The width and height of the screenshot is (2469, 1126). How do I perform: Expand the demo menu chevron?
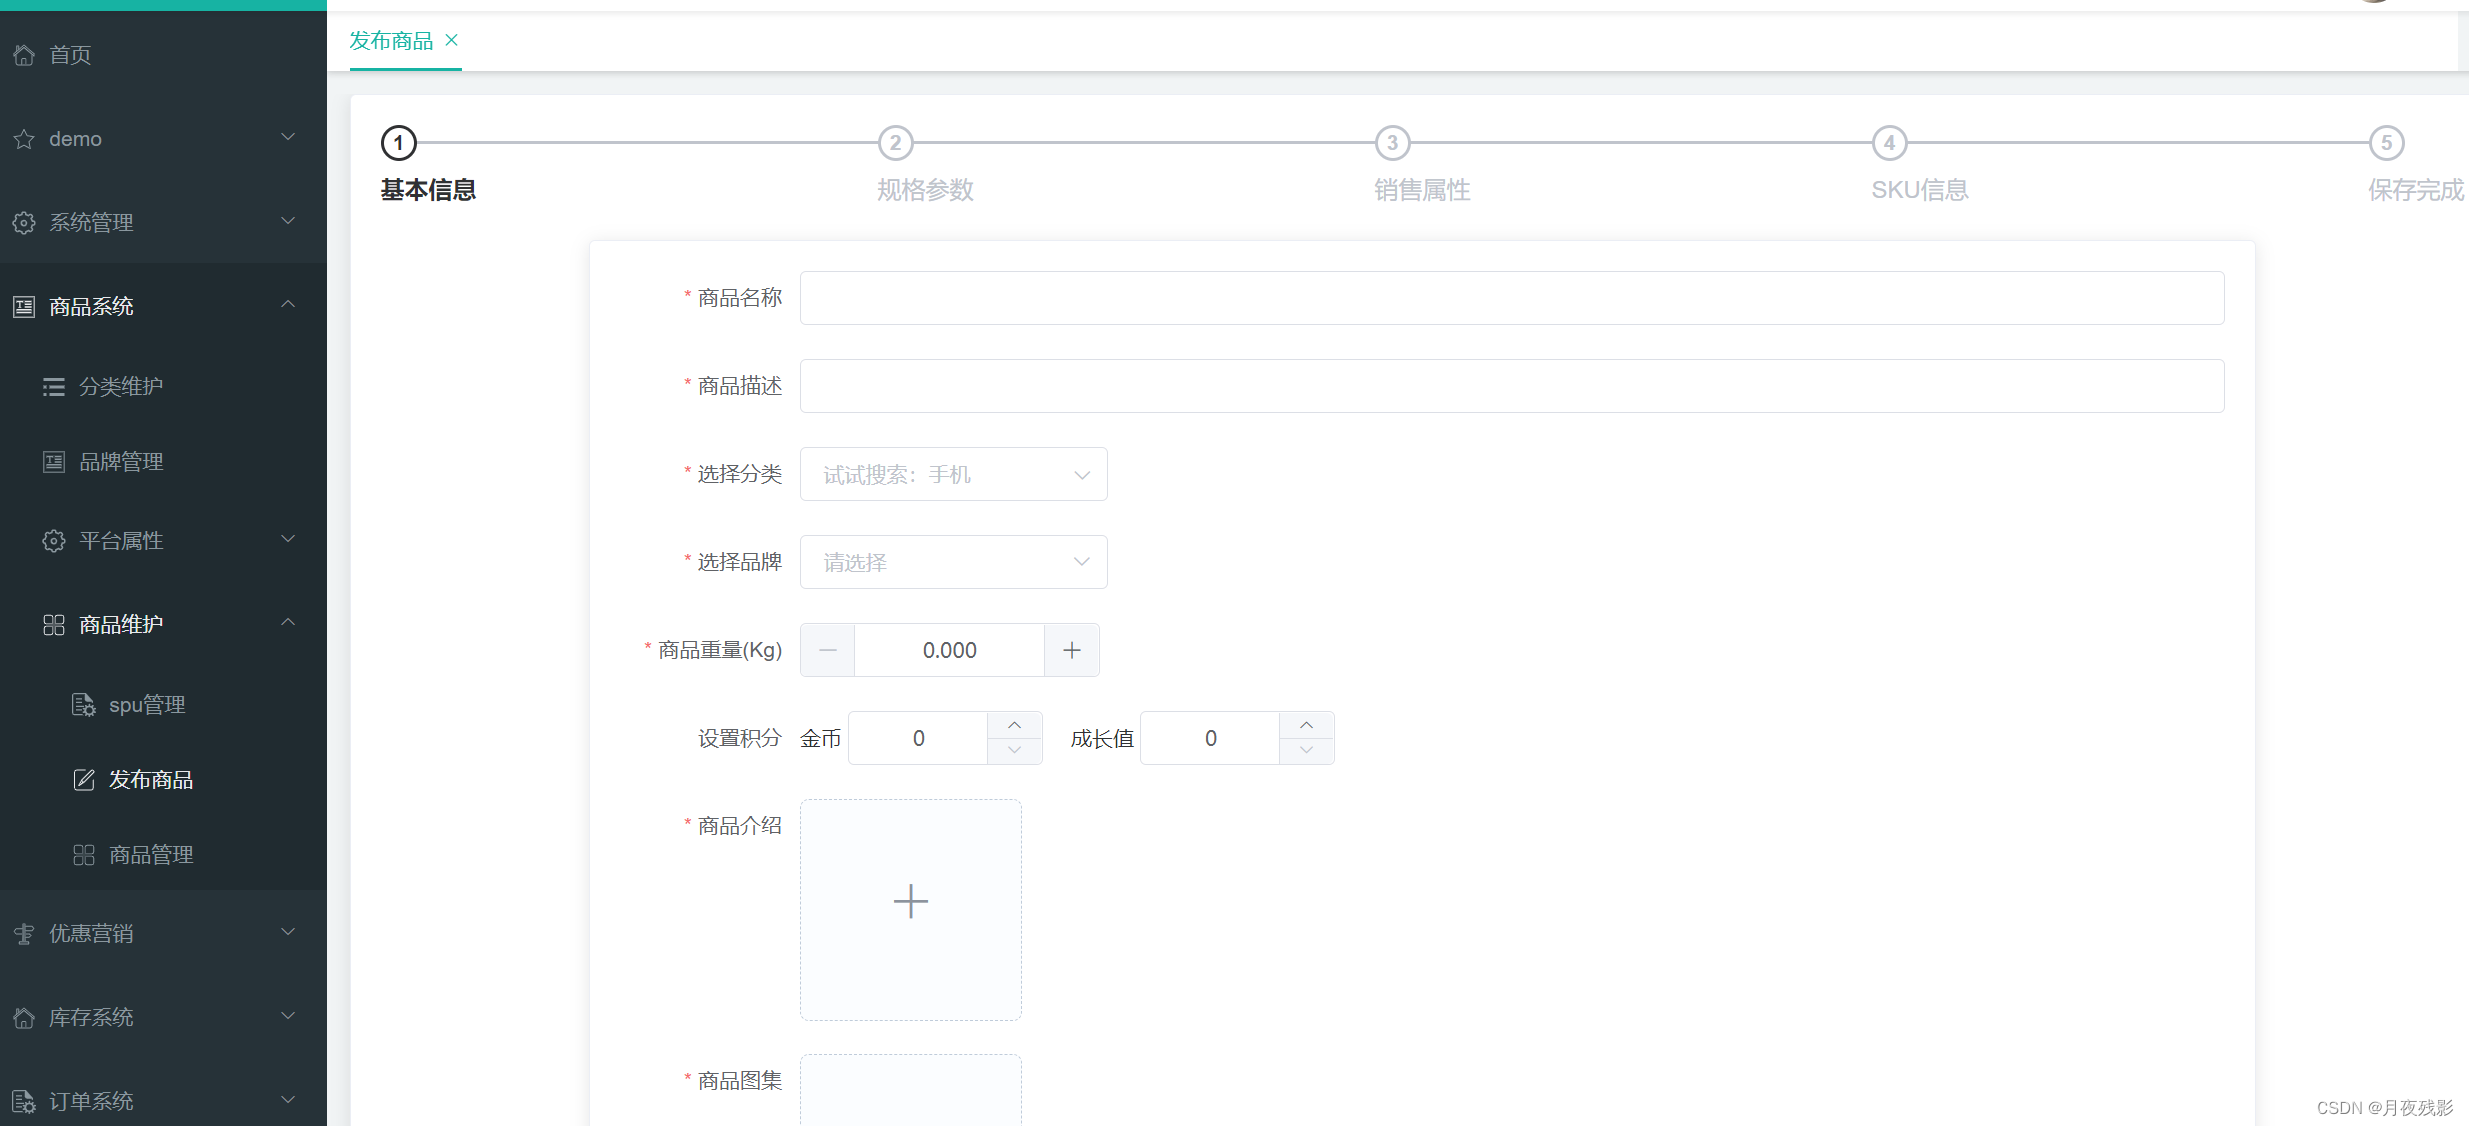coord(288,137)
